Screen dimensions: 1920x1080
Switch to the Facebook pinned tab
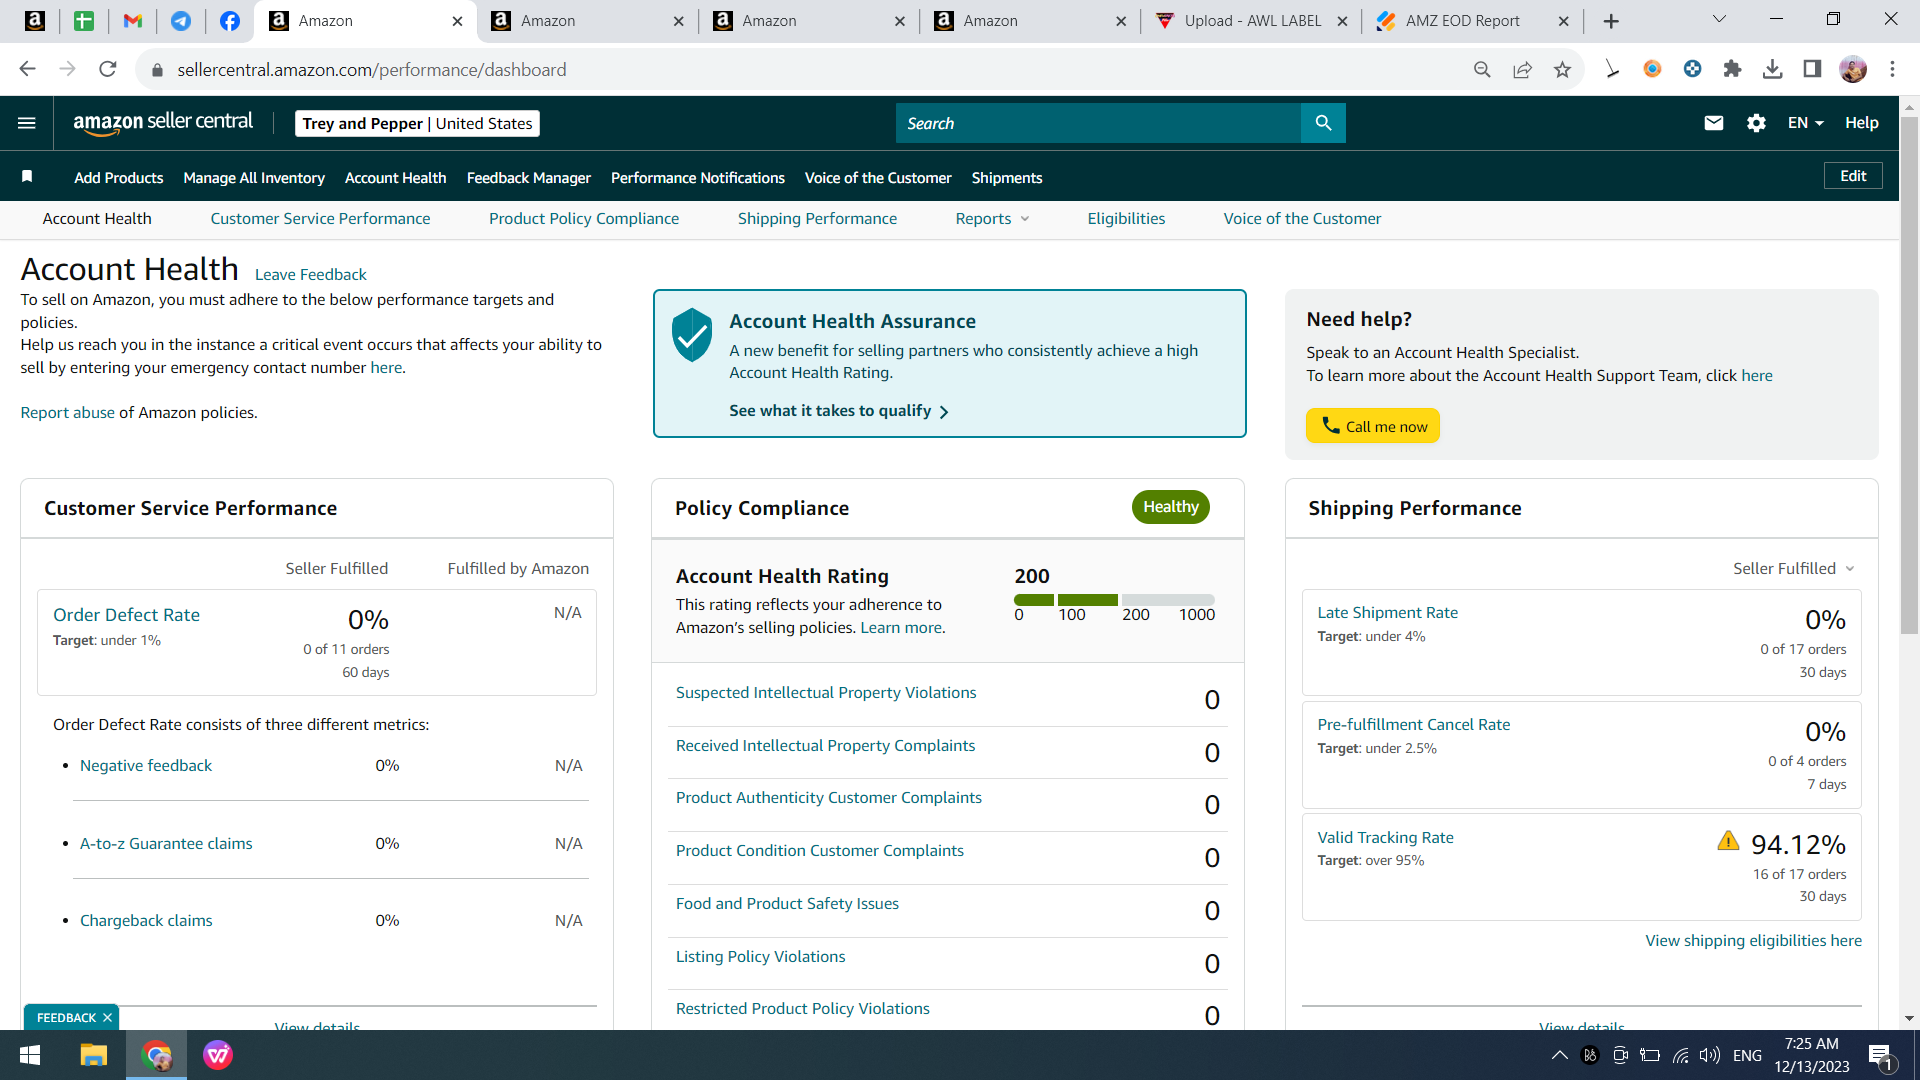(229, 21)
